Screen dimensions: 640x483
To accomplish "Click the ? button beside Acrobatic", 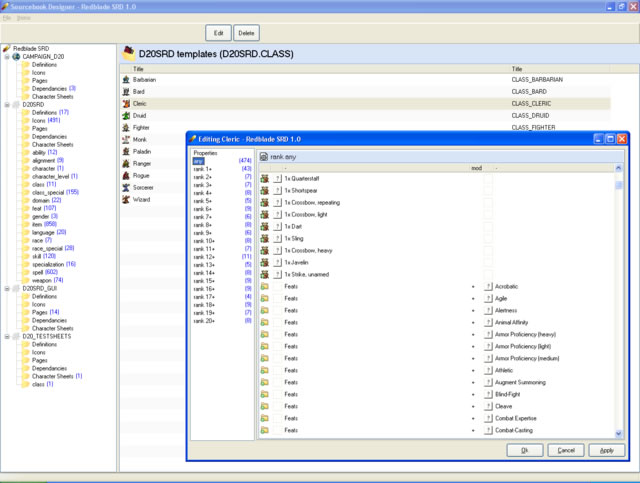I will (x=488, y=286).
